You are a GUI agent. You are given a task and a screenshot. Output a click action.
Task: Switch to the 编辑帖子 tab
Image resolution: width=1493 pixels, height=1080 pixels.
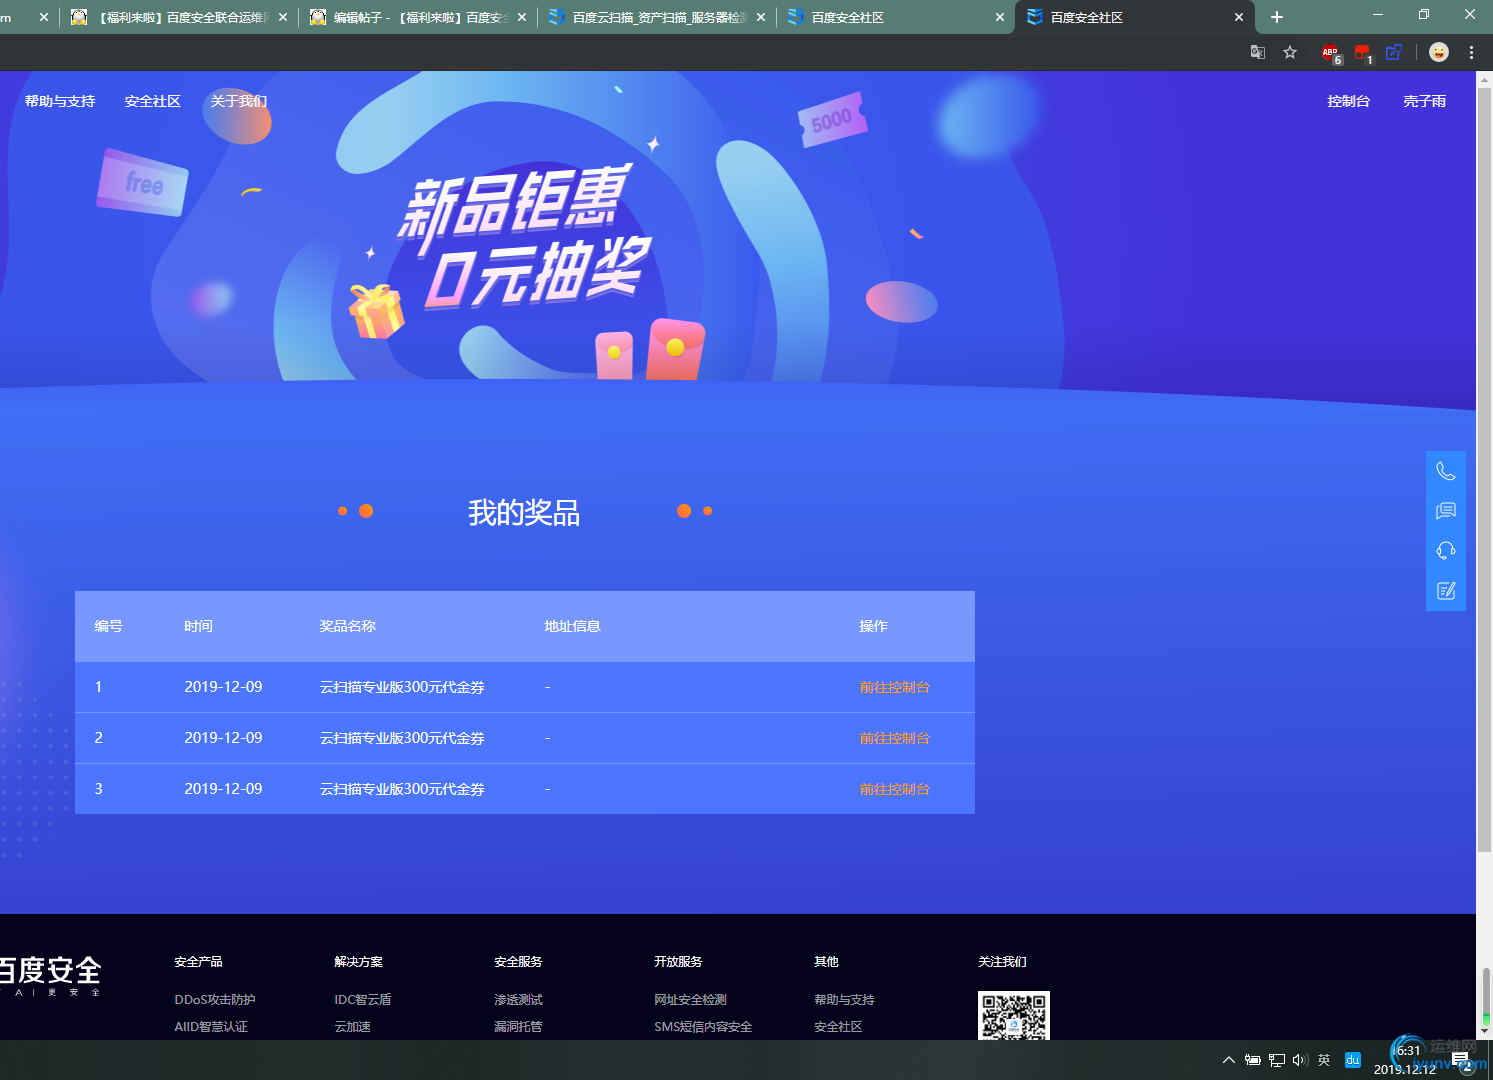(x=418, y=17)
